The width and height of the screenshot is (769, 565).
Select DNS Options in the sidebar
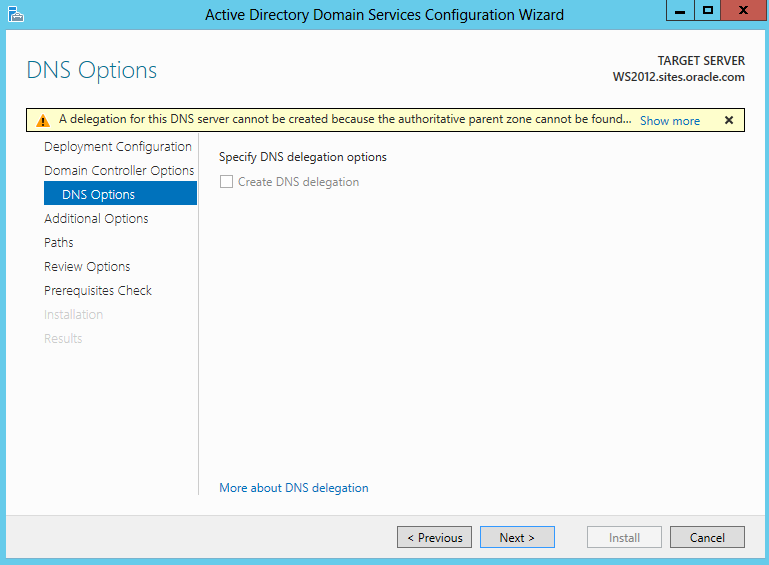(x=120, y=194)
